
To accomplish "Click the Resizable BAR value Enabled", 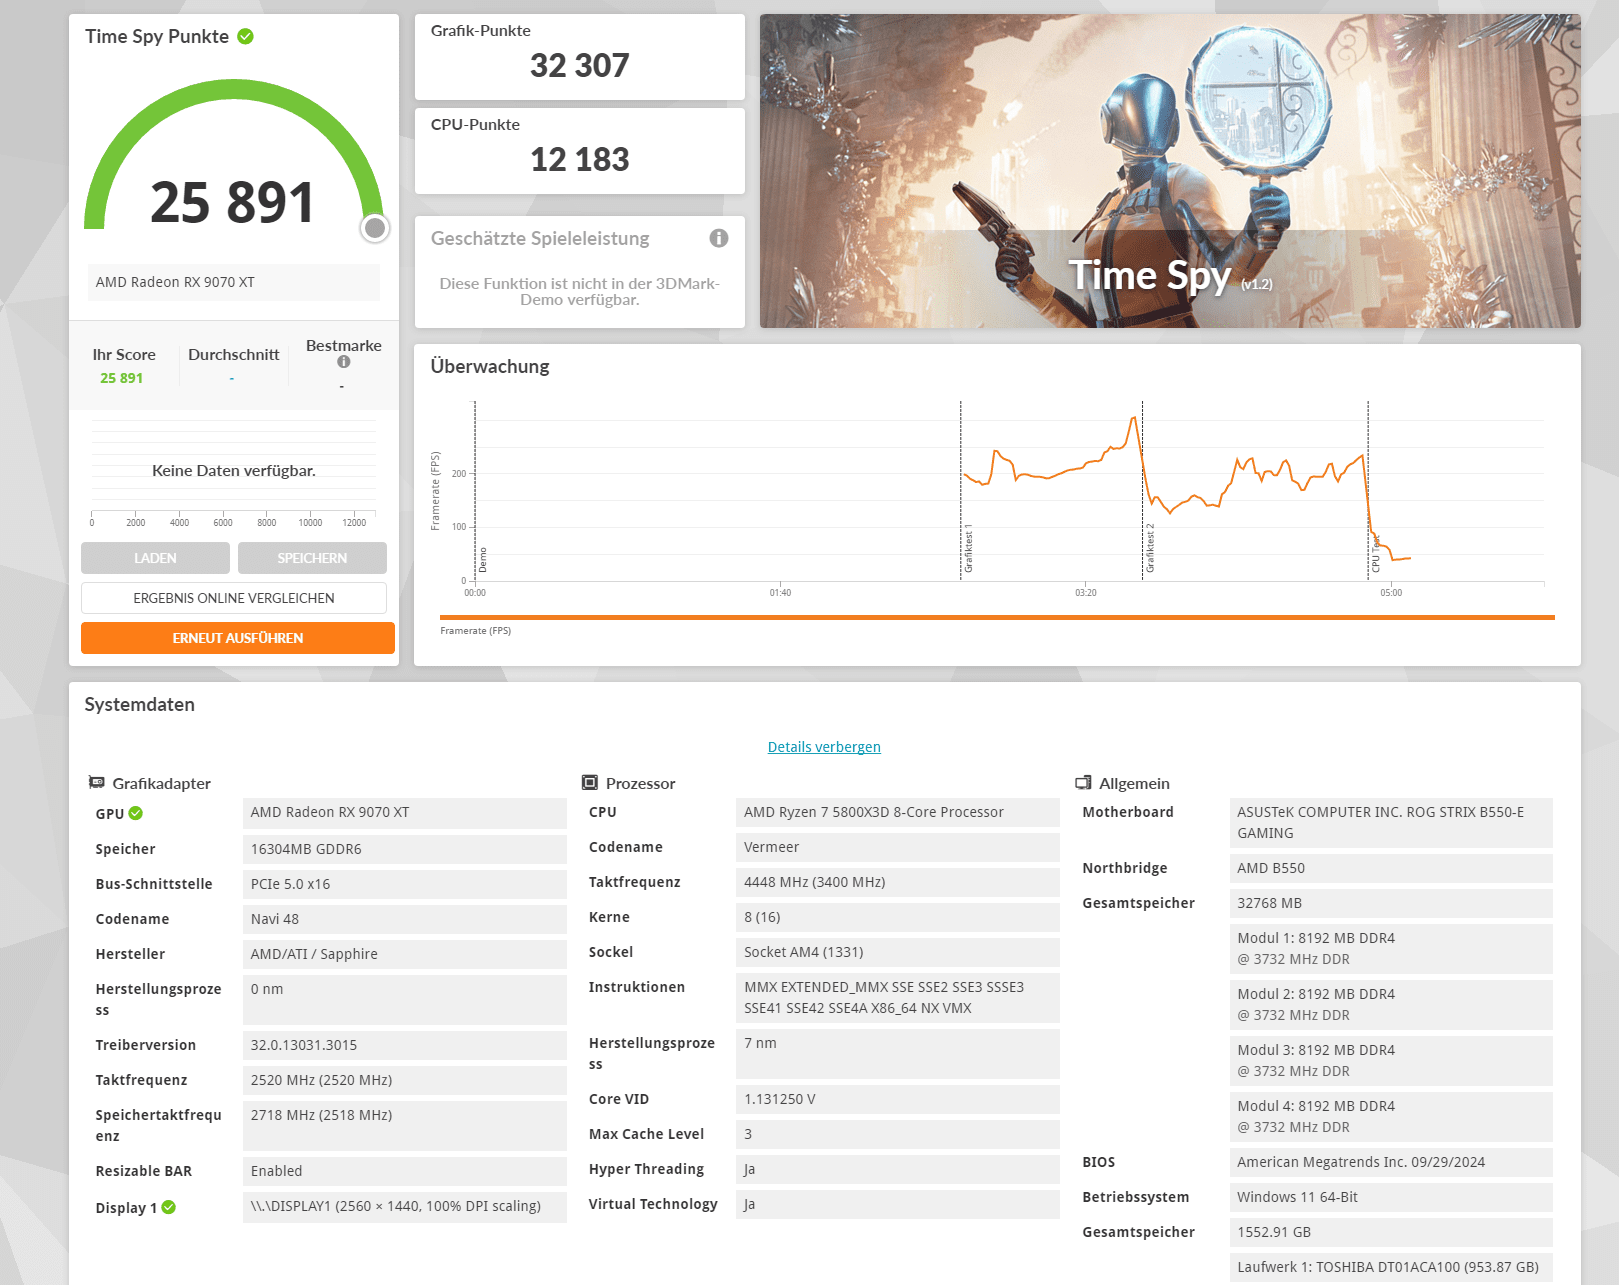I will tap(405, 1171).
